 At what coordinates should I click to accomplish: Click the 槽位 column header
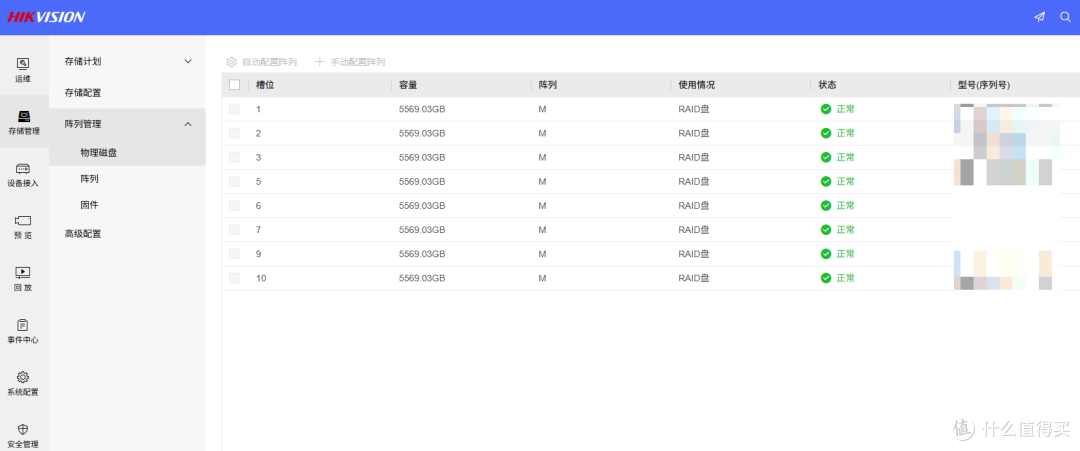[x=265, y=85]
